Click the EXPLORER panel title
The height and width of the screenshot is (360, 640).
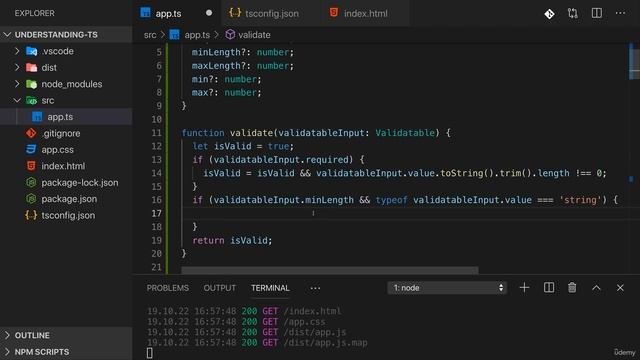pos(35,13)
